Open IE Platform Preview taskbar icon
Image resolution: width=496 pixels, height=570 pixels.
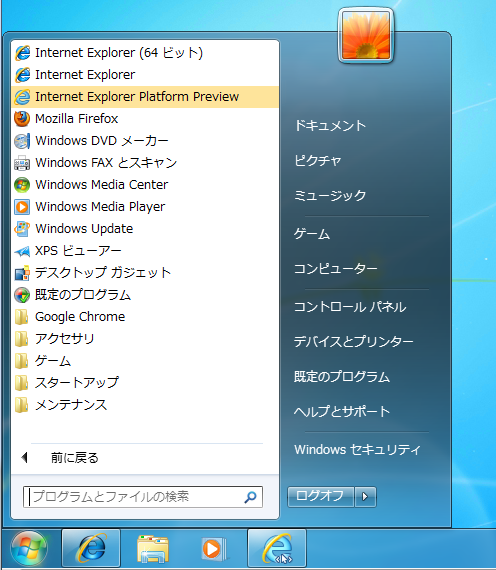(277, 549)
